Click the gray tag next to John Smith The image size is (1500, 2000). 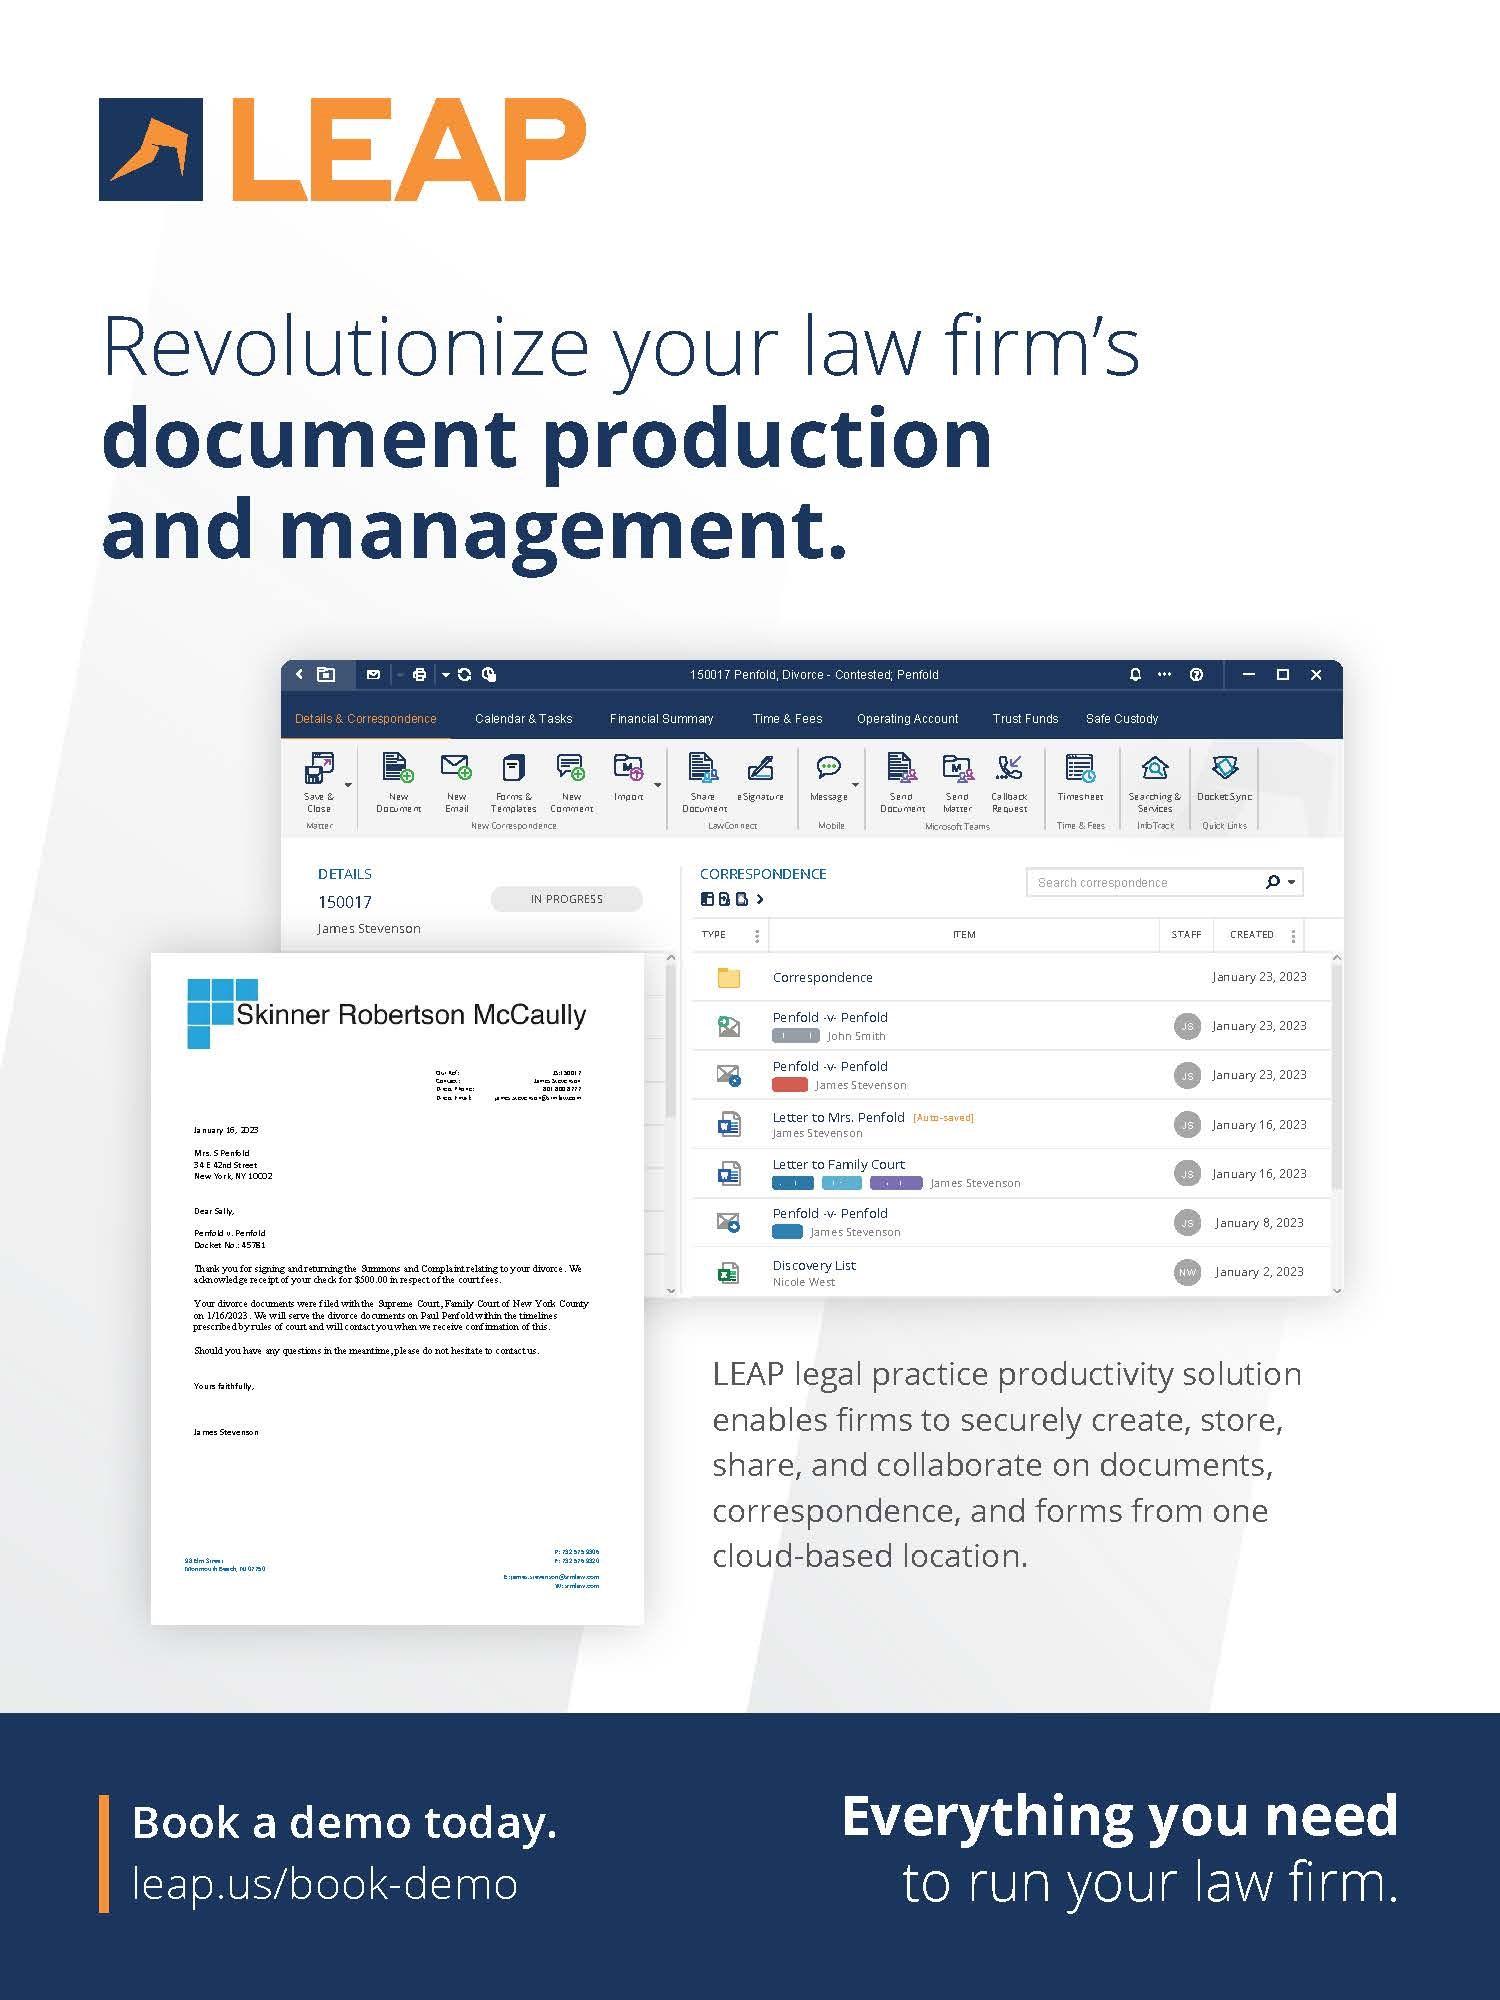(x=796, y=1036)
